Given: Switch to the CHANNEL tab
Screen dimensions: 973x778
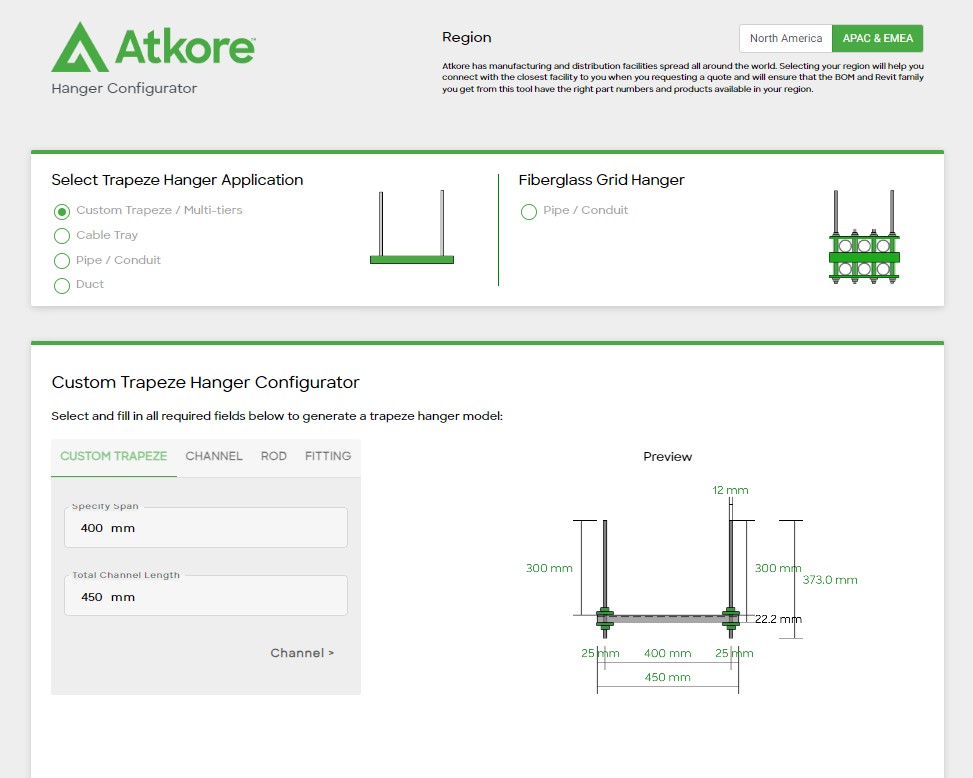Looking at the screenshot, I should click(x=213, y=456).
